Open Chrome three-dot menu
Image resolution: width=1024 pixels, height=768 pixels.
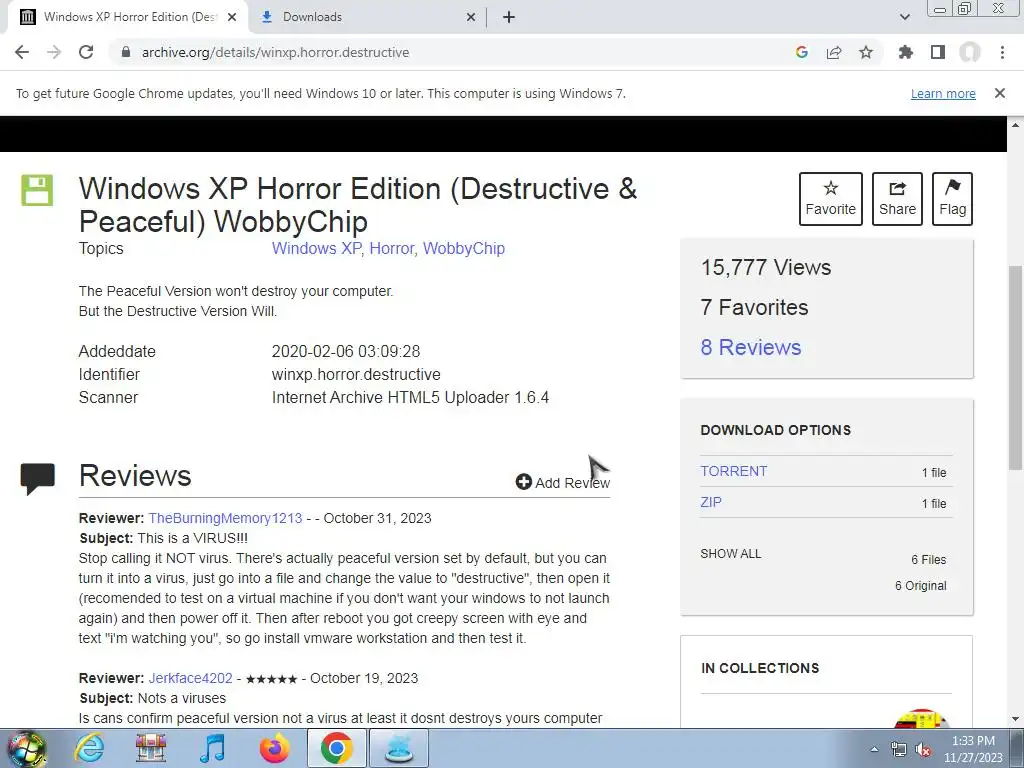(1002, 52)
